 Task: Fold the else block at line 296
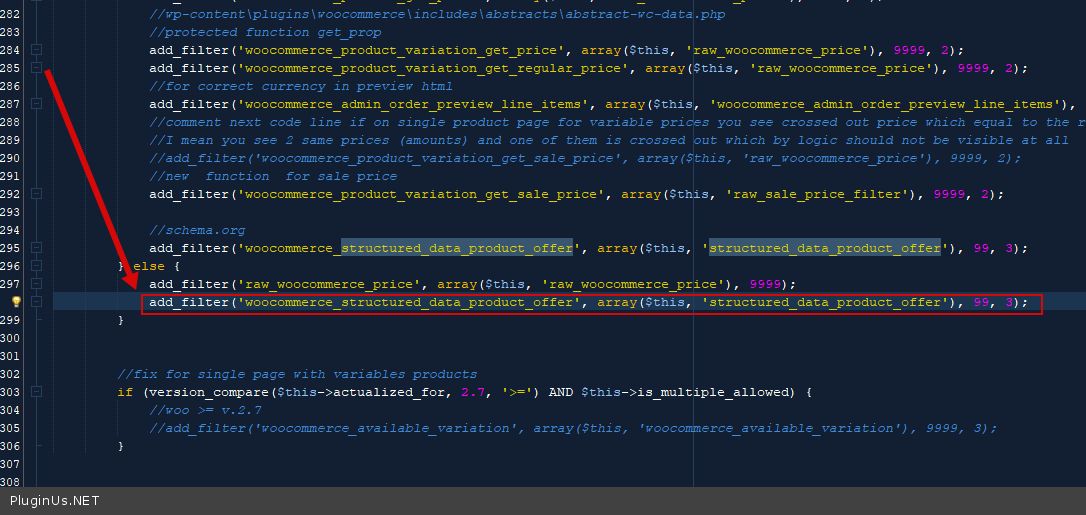(x=37, y=266)
